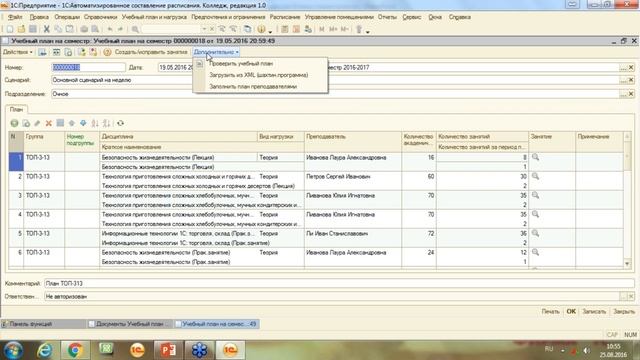Select Загрузить из XML menu item
The width and height of the screenshot is (640, 360).
point(259,75)
